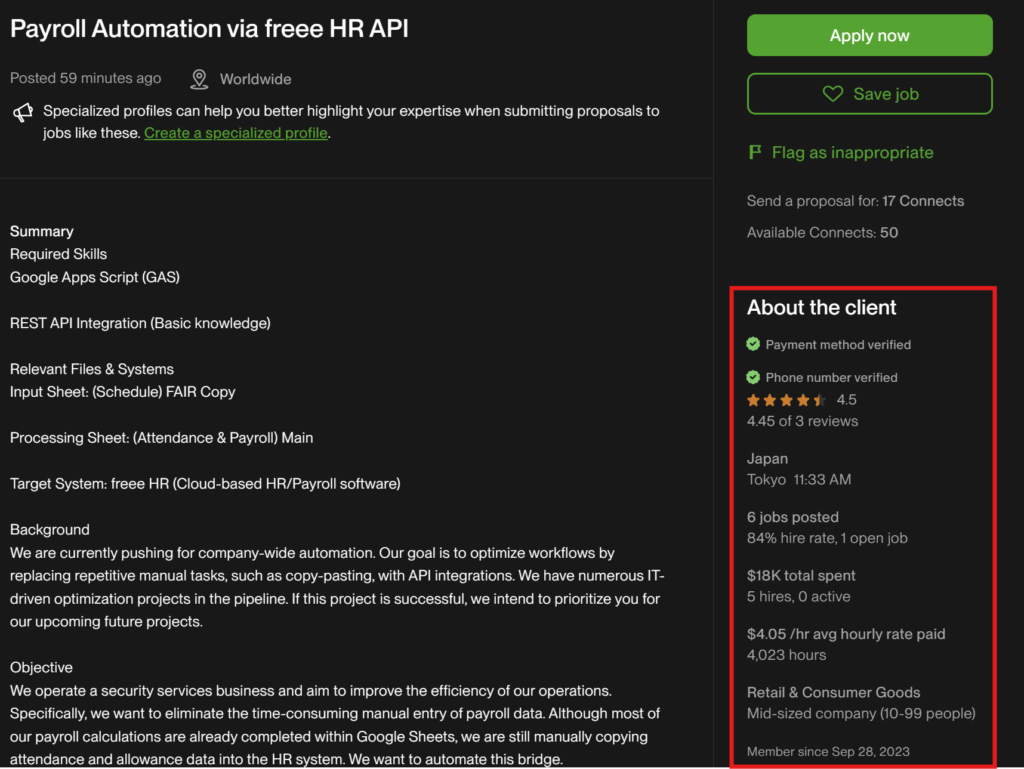
Task: Click the Apply now button
Action: (869, 36)
